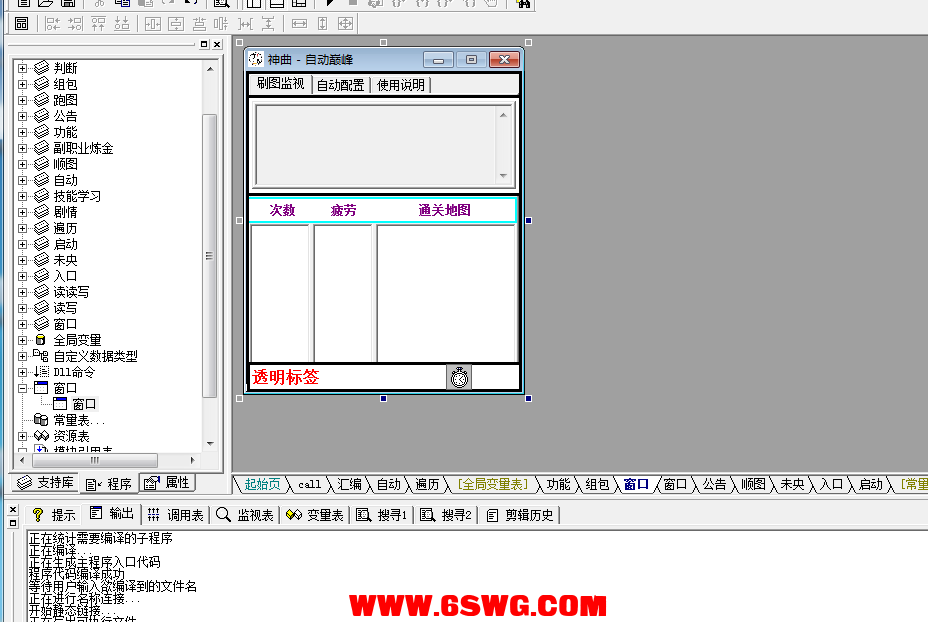The width and height of the screenshot is (928, 622).
Task: Click the binoculars search icon in toolbar
Action: (x=522, y=4)
